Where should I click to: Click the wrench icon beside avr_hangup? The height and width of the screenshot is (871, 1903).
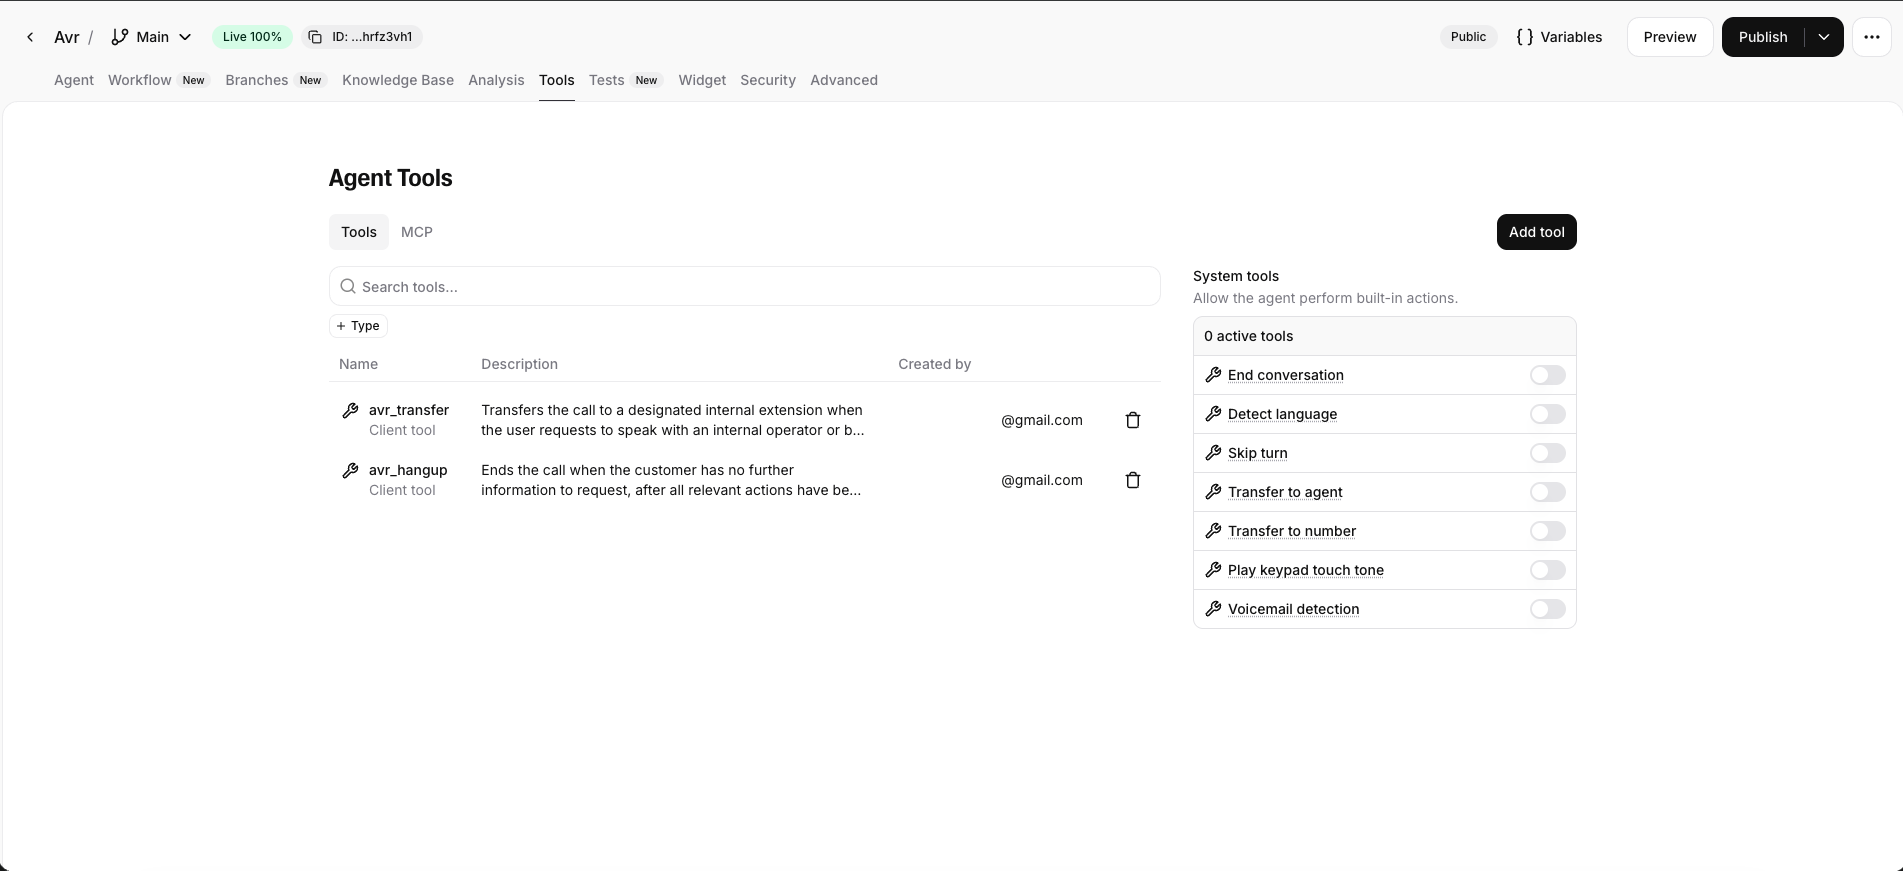tap(350, 470)
